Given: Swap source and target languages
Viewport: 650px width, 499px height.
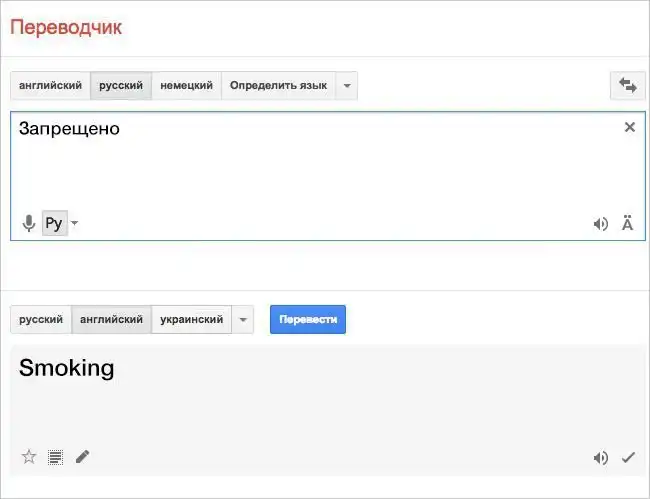Looking at the screenshot, I should click(x=628, y=86).
